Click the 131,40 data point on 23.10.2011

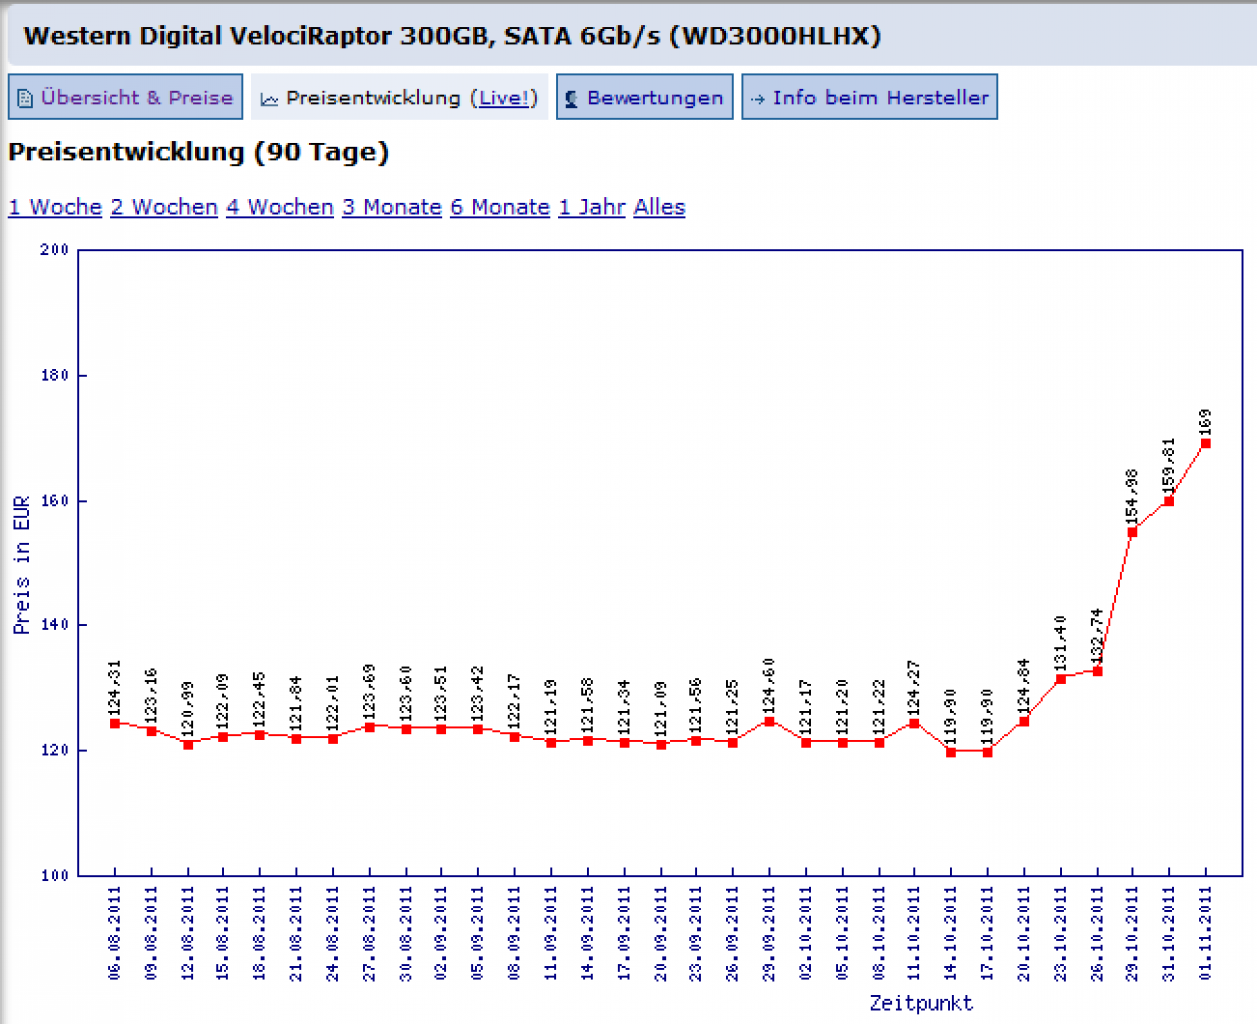(x=1060, y=679)
